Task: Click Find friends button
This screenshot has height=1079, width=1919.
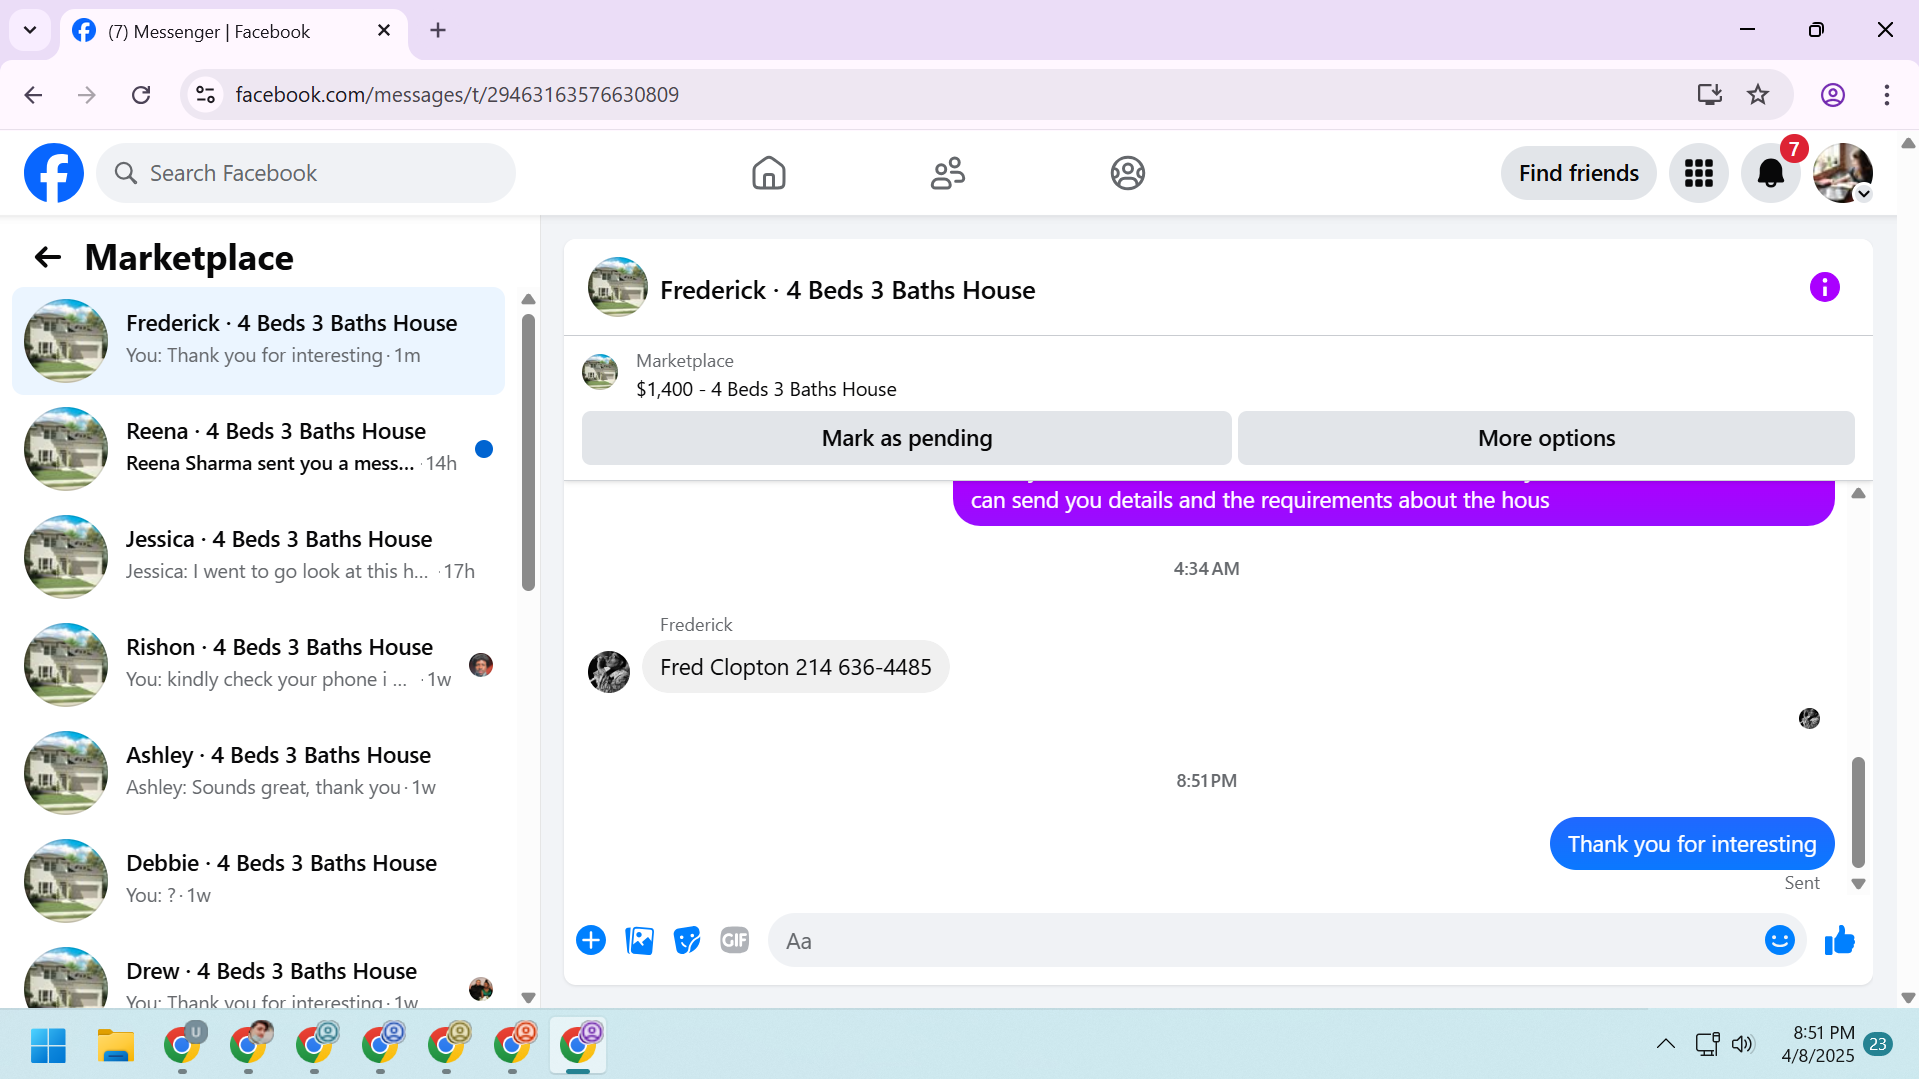Action: coord(1578,173)
